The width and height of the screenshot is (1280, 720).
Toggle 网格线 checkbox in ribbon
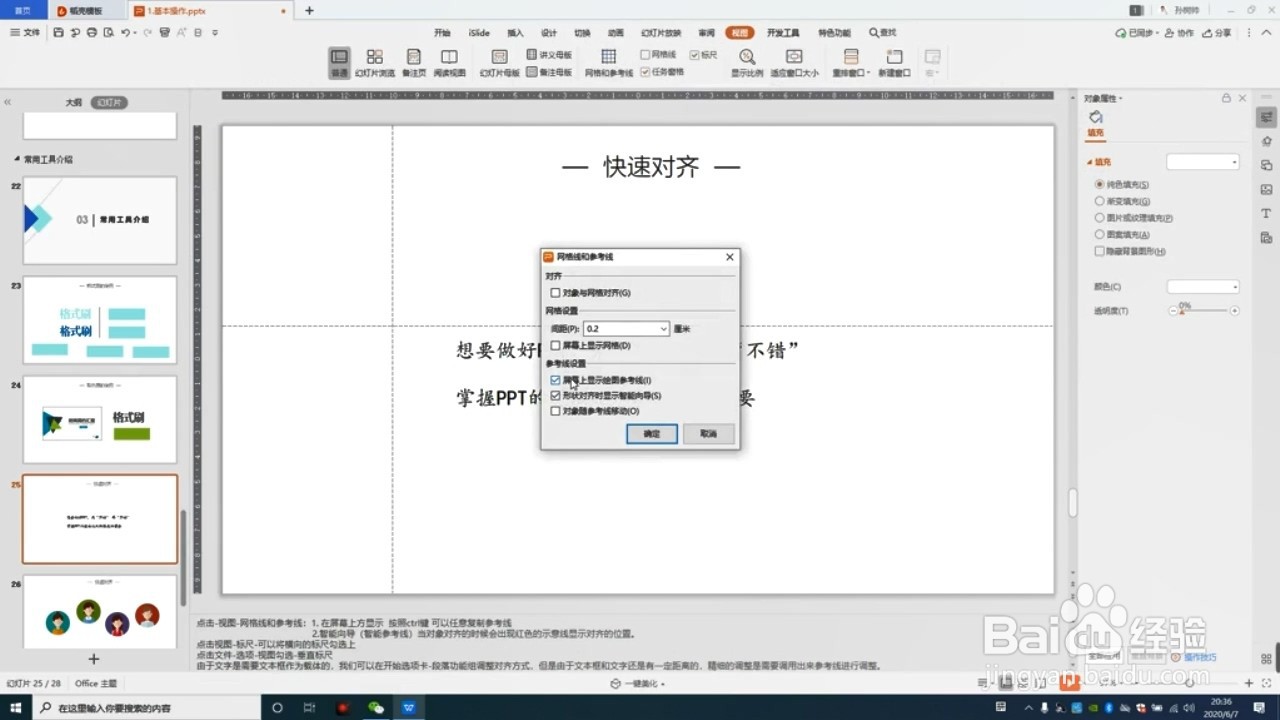[x=645, y=55]
